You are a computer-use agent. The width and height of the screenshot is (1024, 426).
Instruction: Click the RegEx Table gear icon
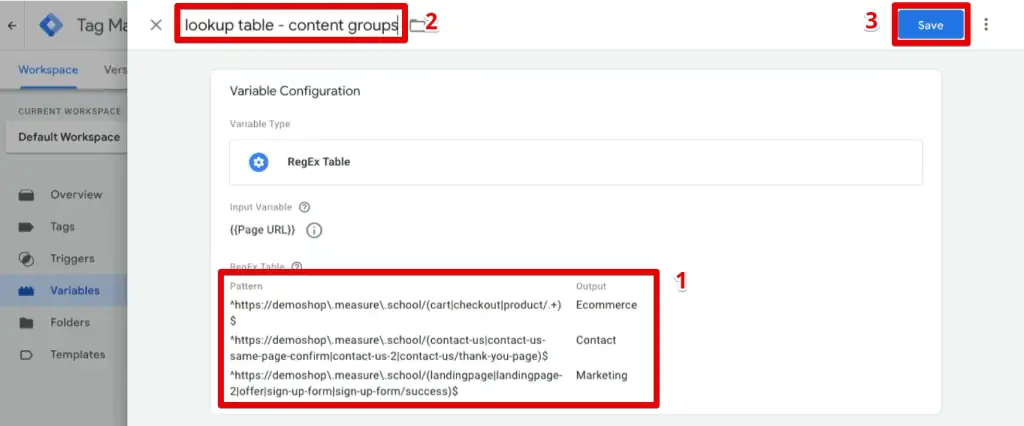(x=259, y=162)
